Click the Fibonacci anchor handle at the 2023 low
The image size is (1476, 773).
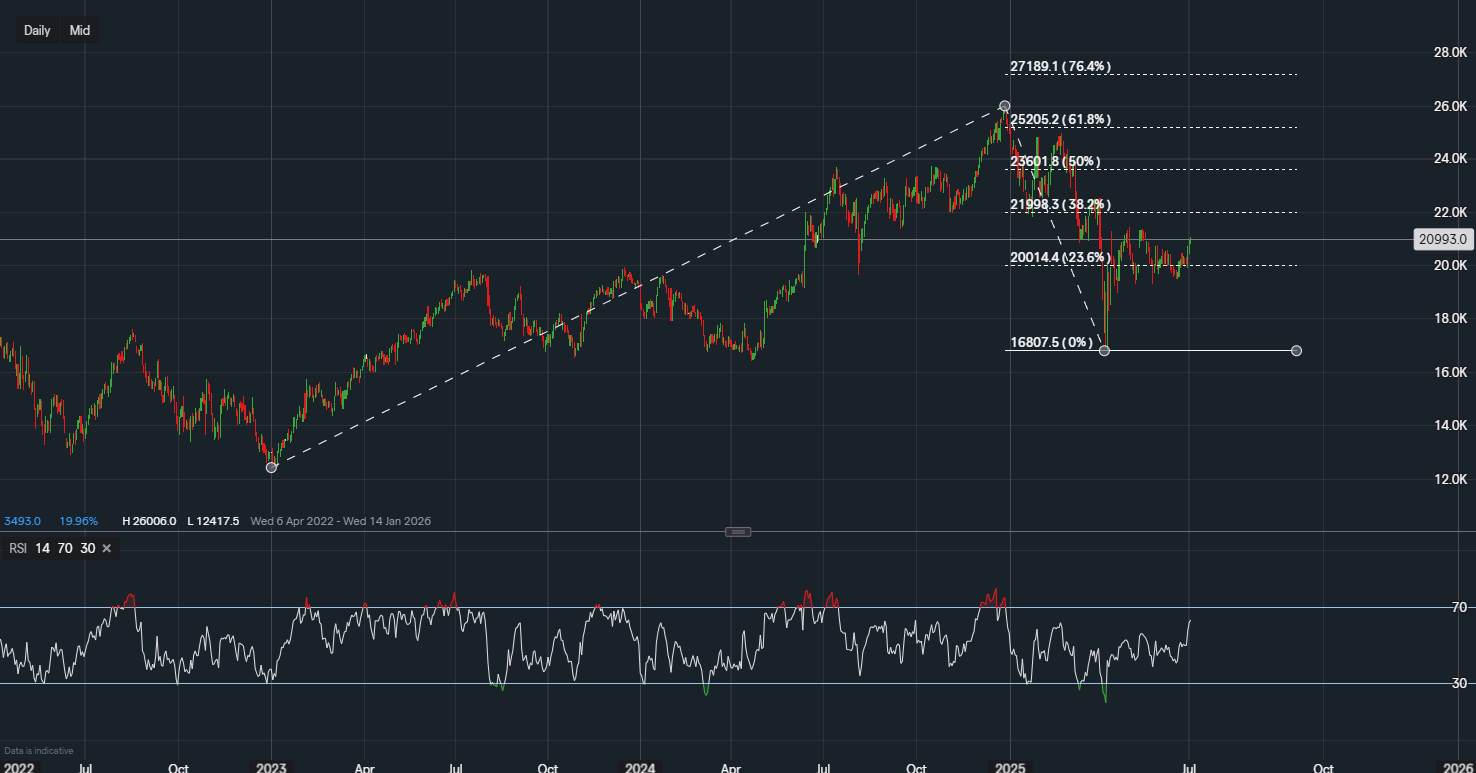pyautogui.click(x=271, y=467)
